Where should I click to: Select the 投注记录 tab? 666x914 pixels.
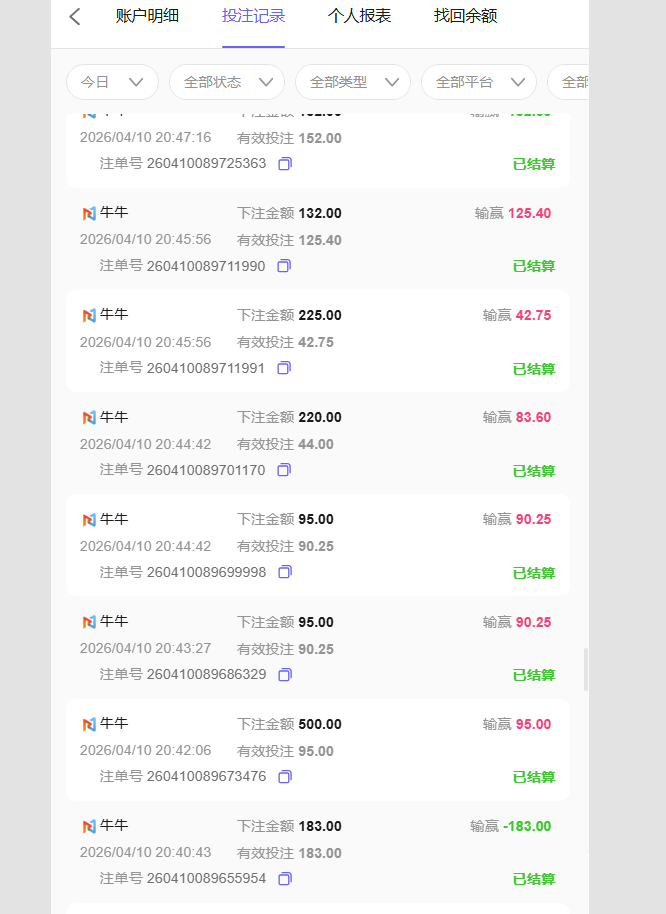tap(253, 16)
